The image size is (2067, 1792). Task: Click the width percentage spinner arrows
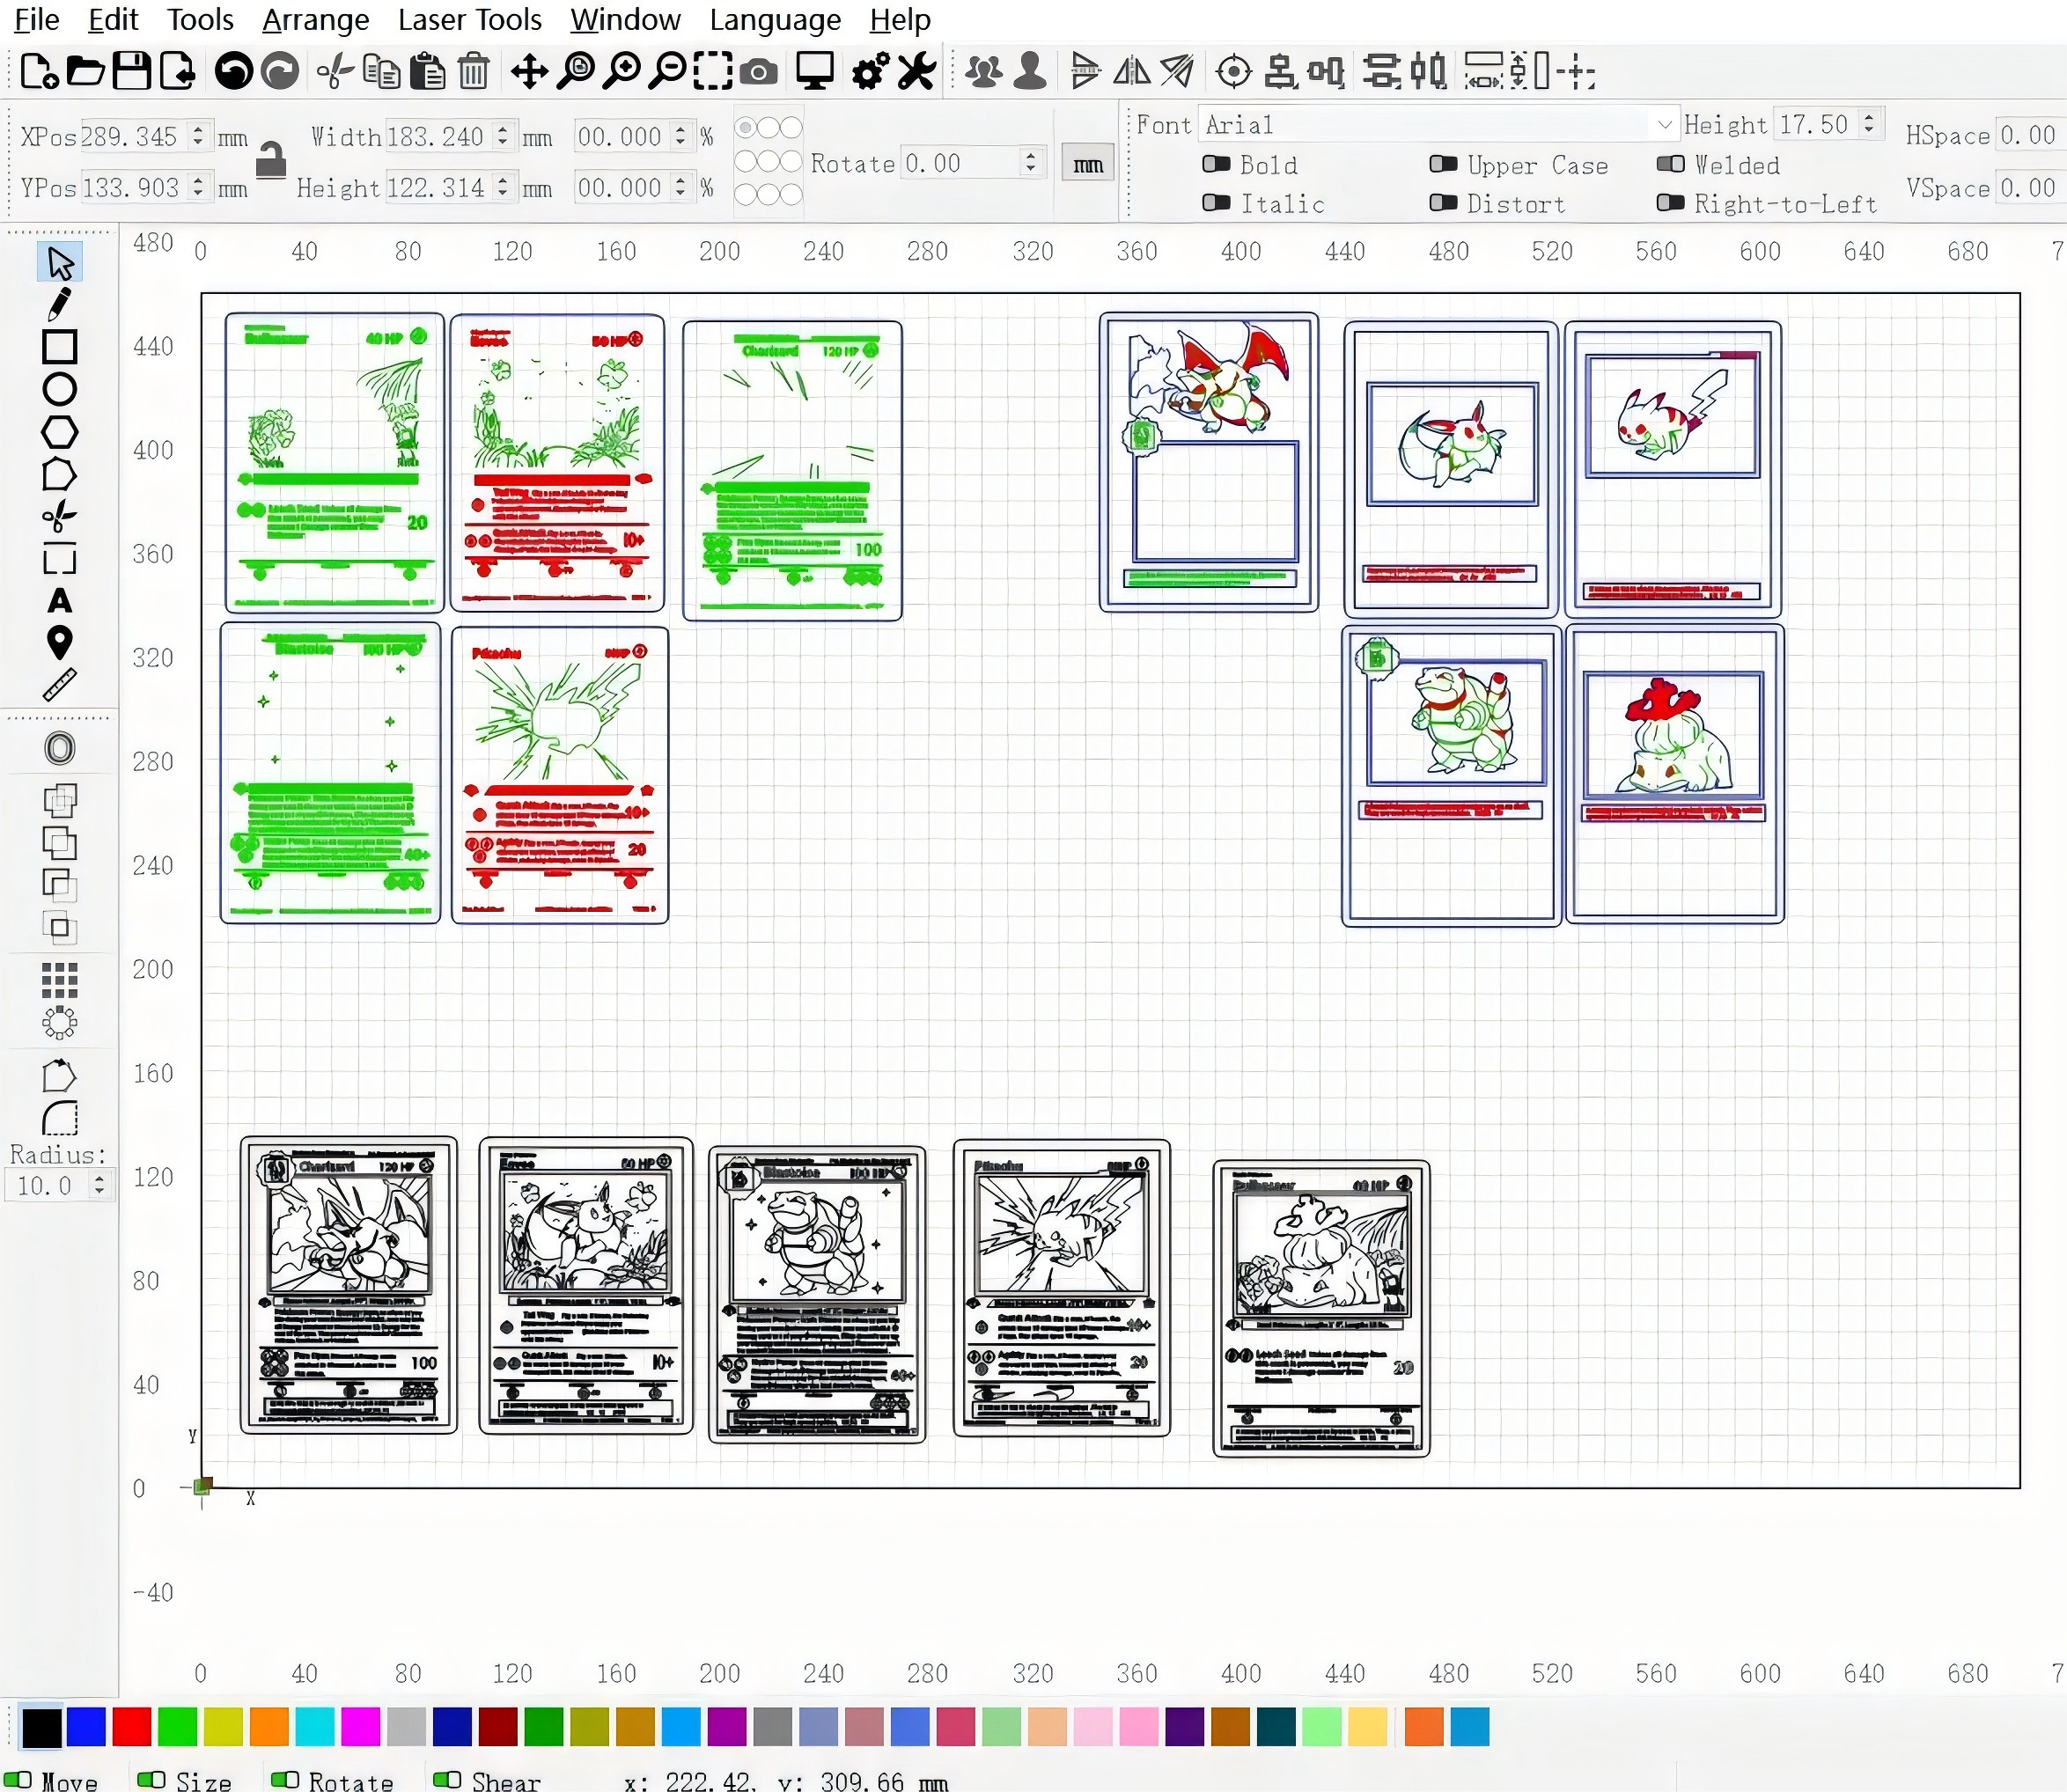681,136
